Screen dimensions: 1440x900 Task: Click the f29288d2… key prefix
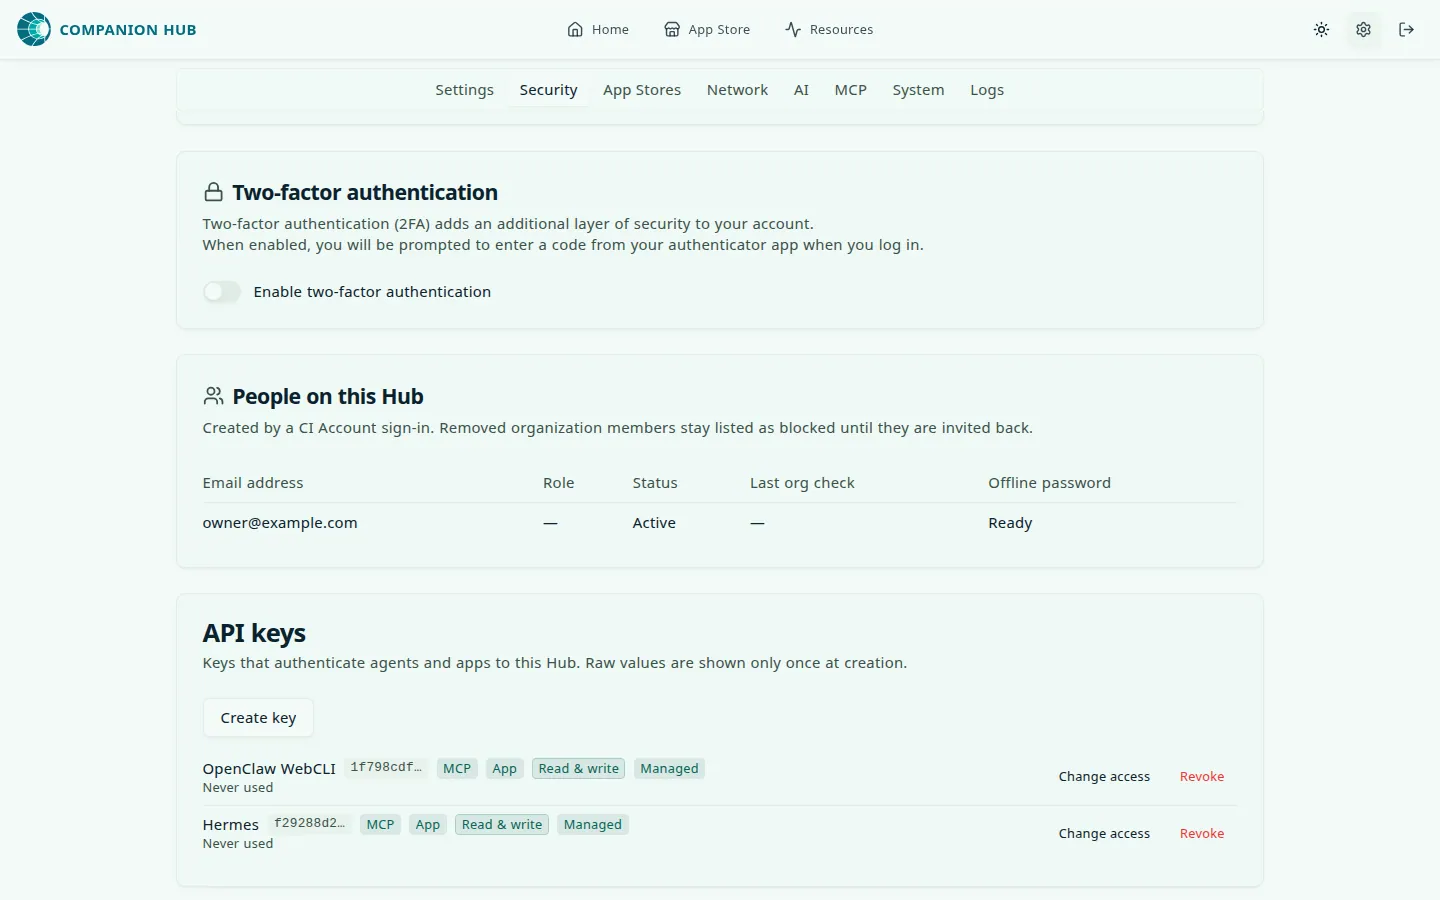click(x=310, y=823)
